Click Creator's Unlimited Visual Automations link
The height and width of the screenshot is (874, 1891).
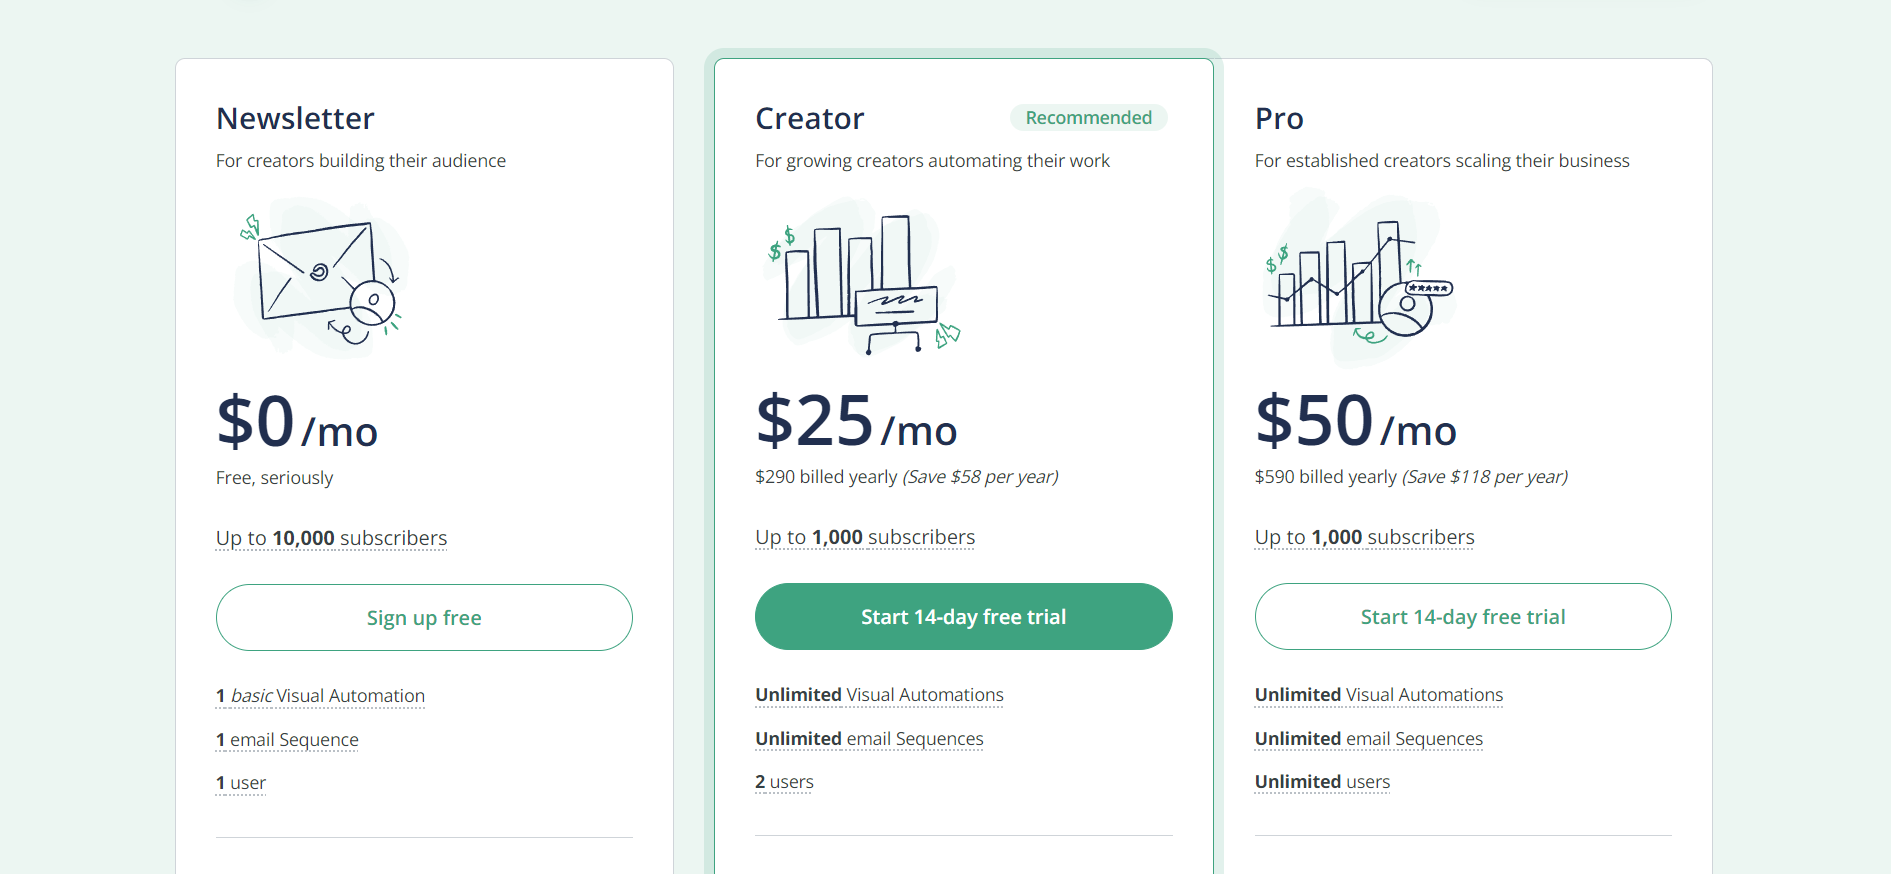(879, 695)
